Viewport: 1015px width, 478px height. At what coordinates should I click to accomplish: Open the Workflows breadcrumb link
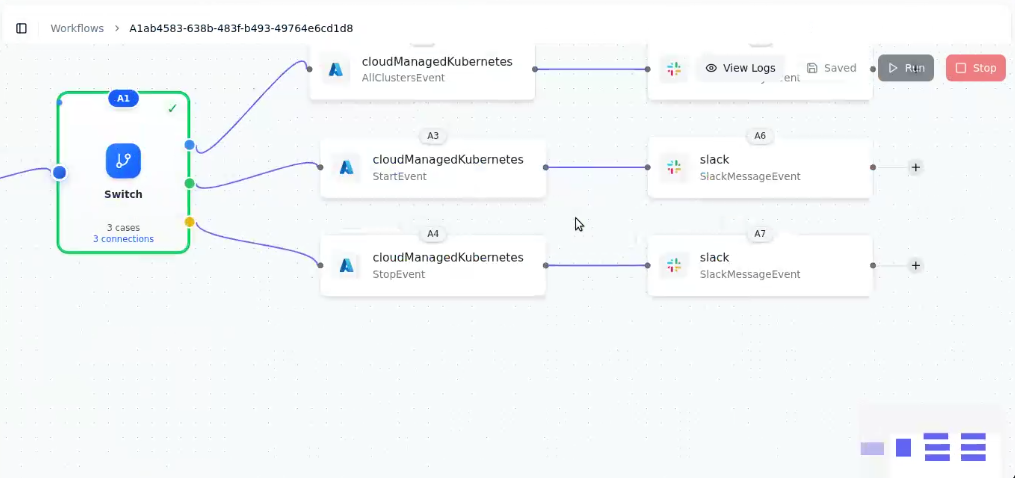(x=77, y=28)
